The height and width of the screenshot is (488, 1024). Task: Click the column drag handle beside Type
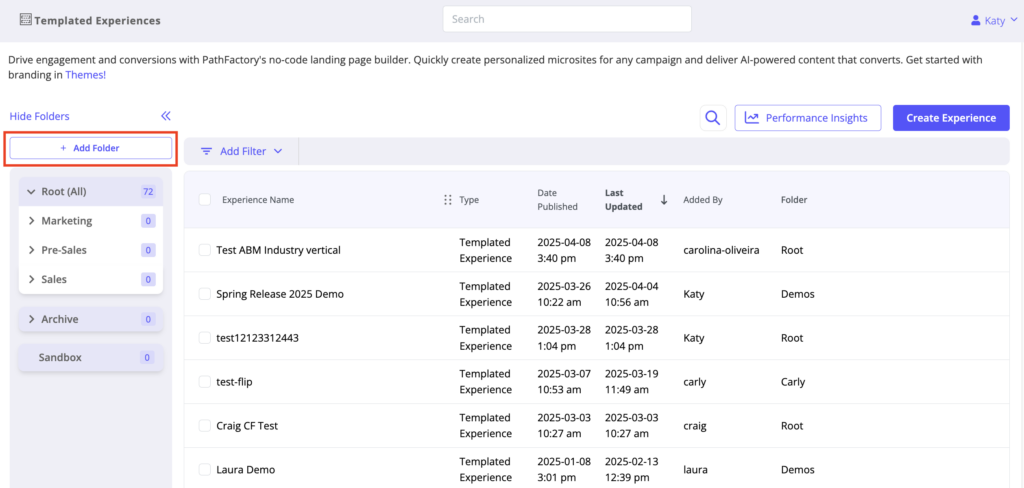448,200
